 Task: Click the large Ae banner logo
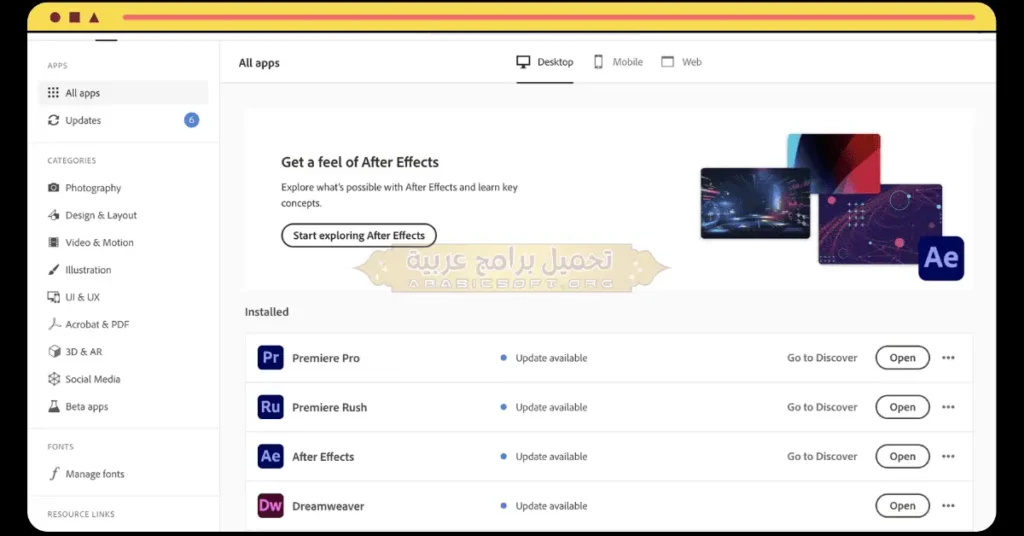click(941, 259)
